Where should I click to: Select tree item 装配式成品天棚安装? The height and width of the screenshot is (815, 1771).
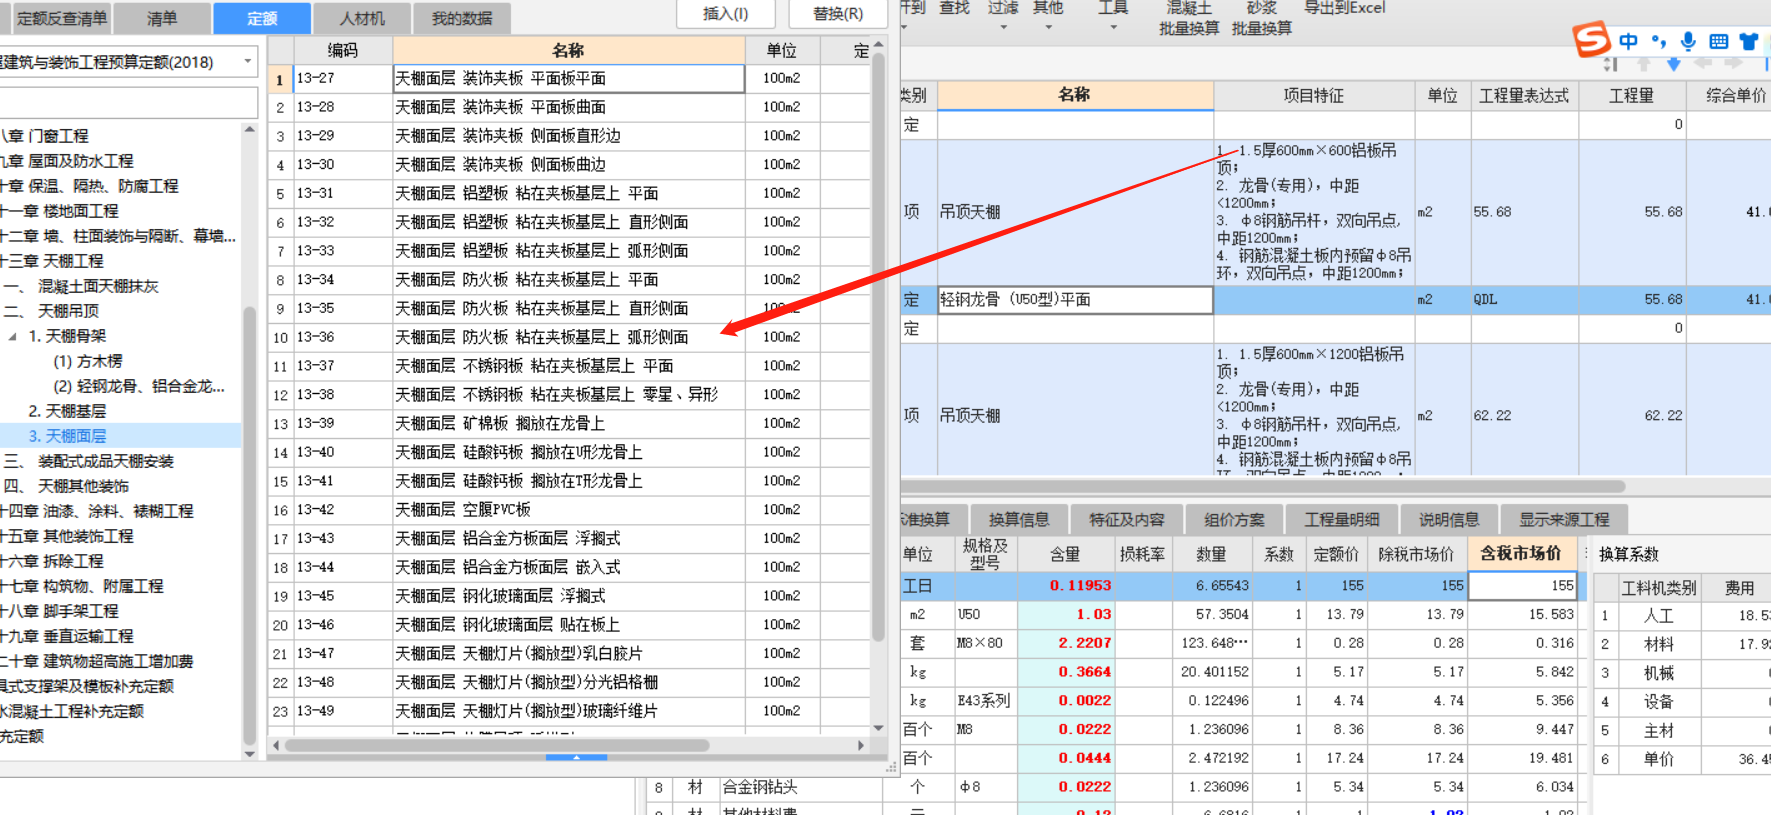106,461
